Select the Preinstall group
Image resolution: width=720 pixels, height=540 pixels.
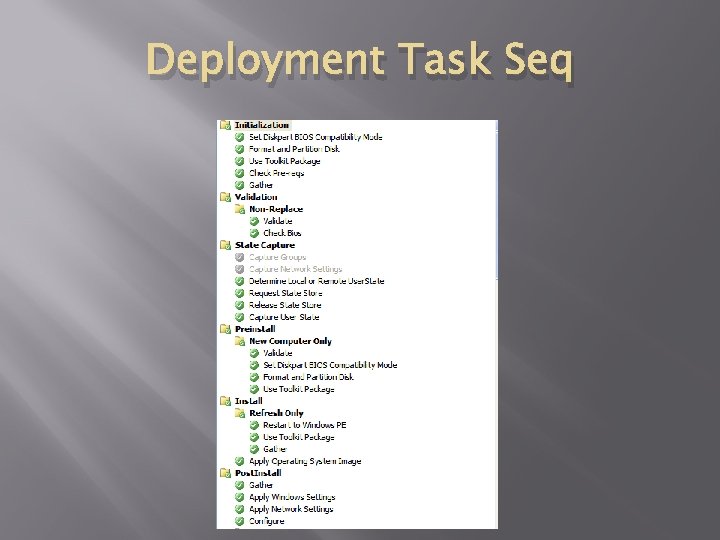tap(255, 329)
